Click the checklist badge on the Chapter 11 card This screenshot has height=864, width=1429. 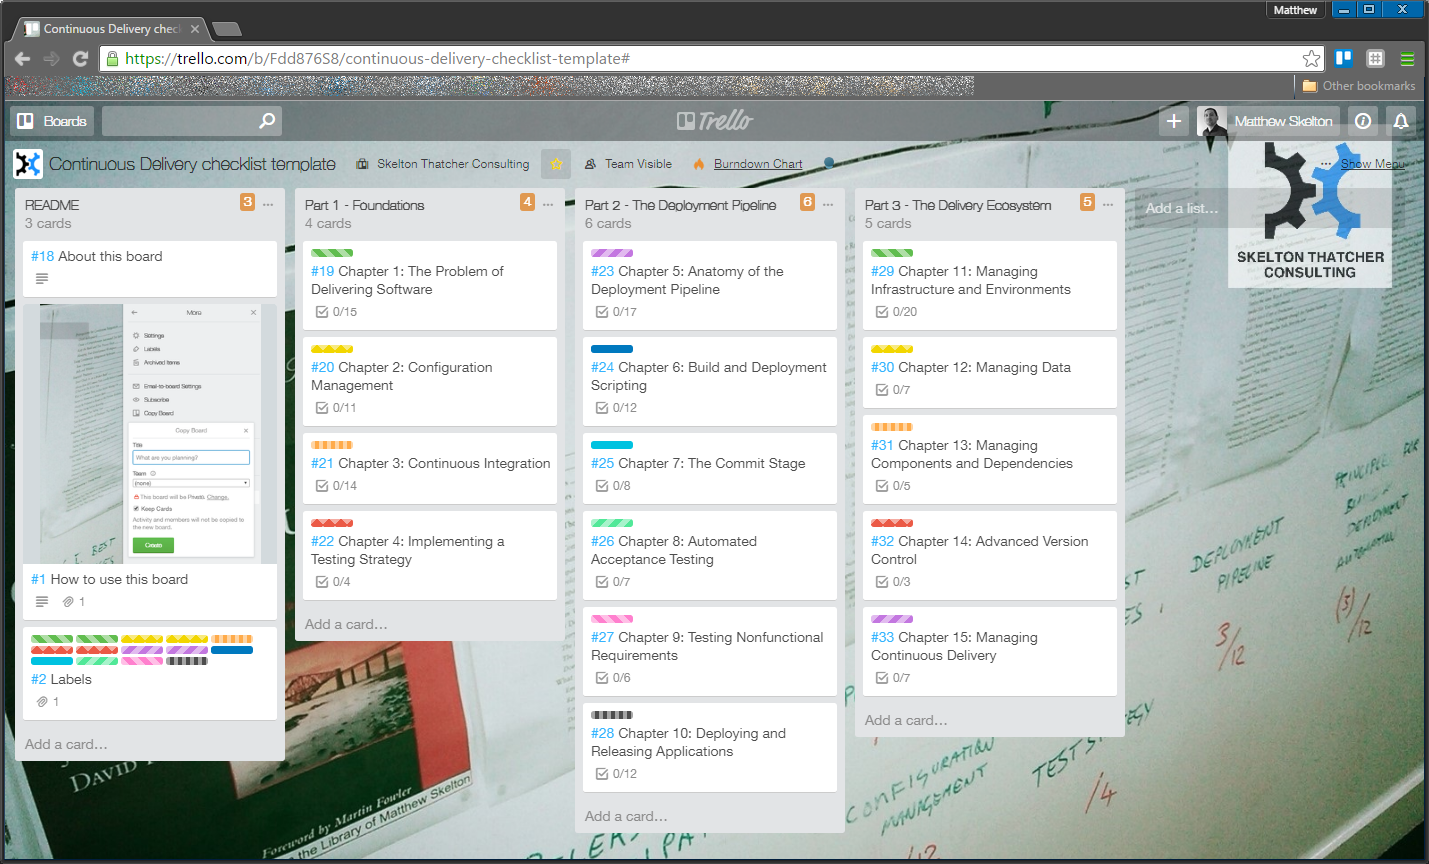click(897, 312)
